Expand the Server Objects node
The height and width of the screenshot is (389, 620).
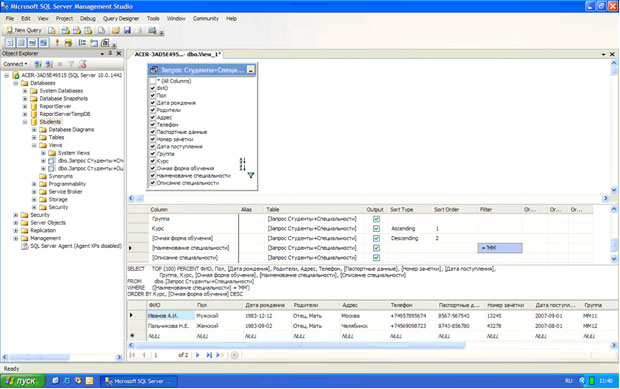pyautogui.click(x=15, y=223)
